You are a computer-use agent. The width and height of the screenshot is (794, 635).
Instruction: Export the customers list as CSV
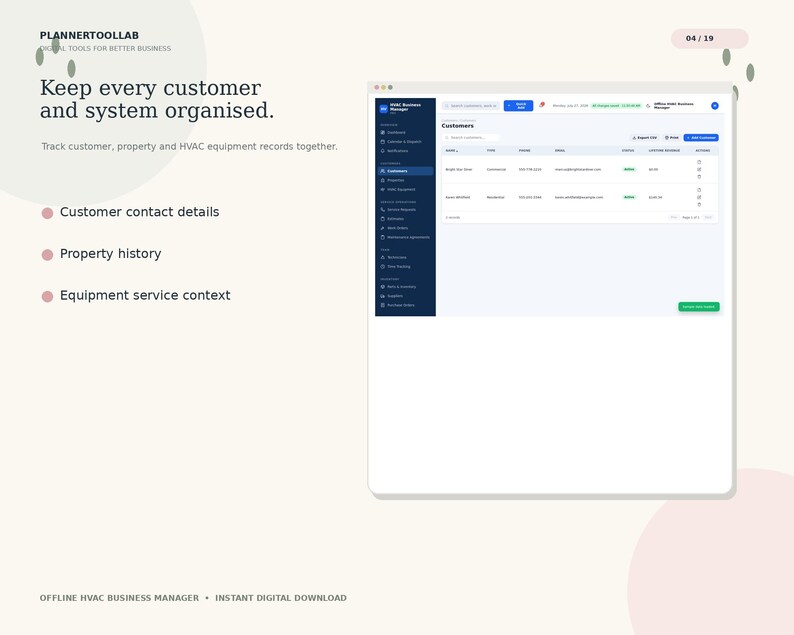coord(644,138)
